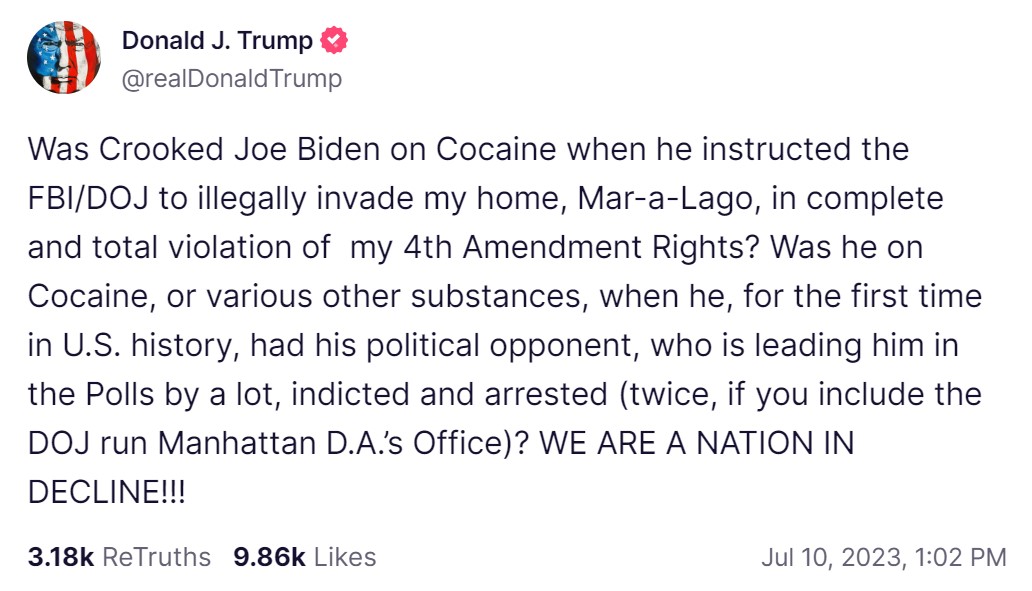
Task: View the 3.18k ReTruths count
Action: click(60, 557)
